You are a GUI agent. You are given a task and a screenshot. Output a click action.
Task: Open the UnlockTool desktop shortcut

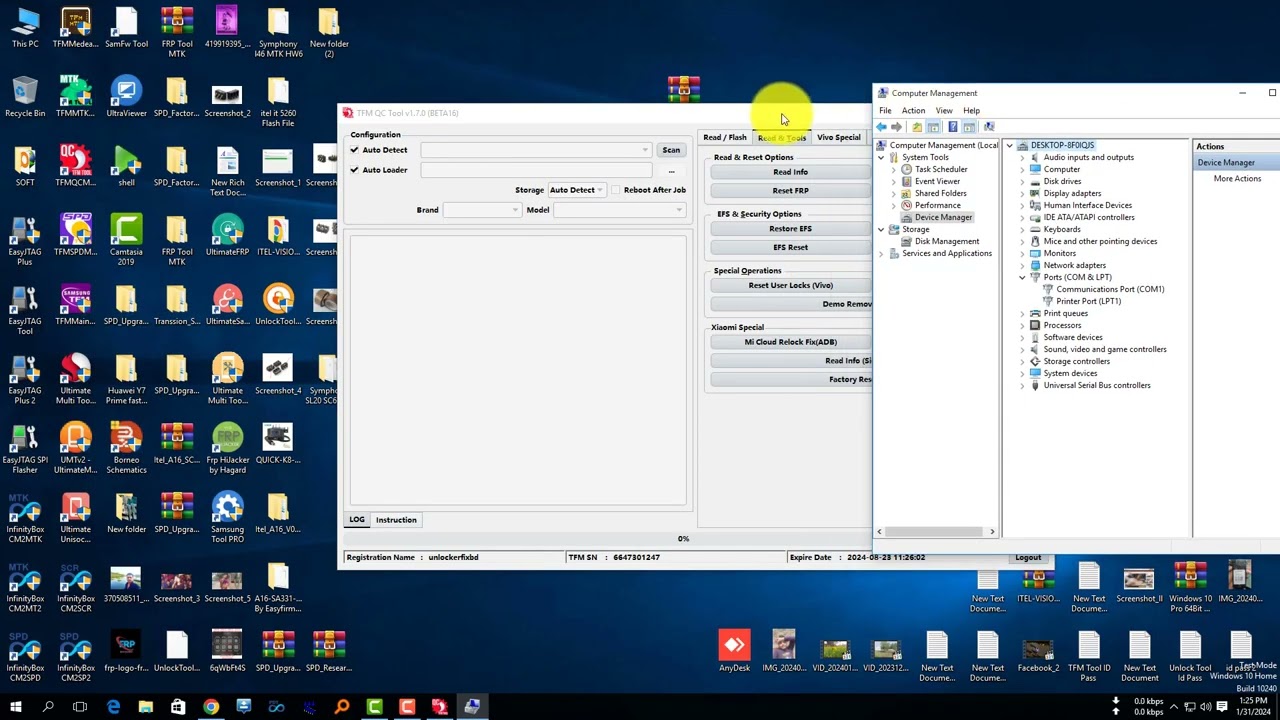point(278,305)
